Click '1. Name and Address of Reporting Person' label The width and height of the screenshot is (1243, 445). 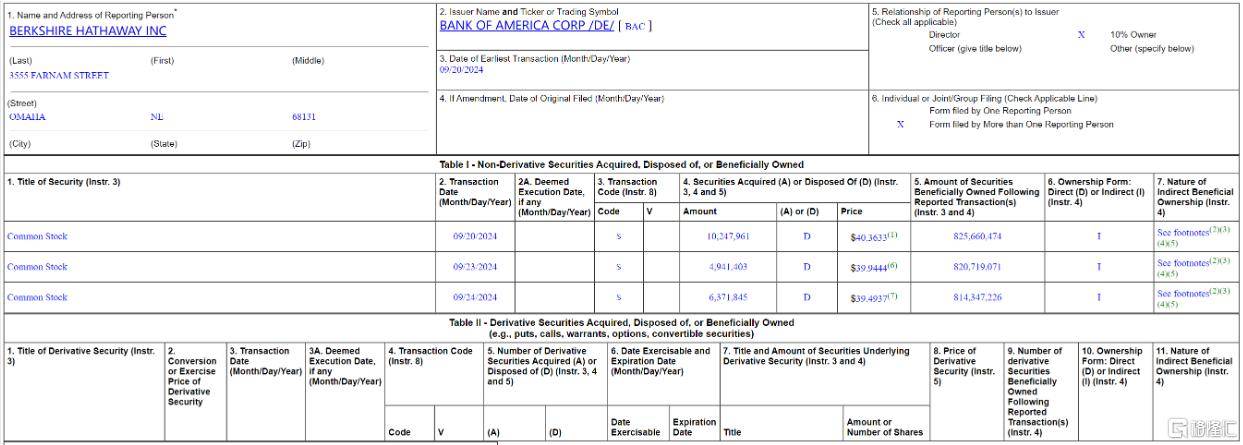coord(92,13)
